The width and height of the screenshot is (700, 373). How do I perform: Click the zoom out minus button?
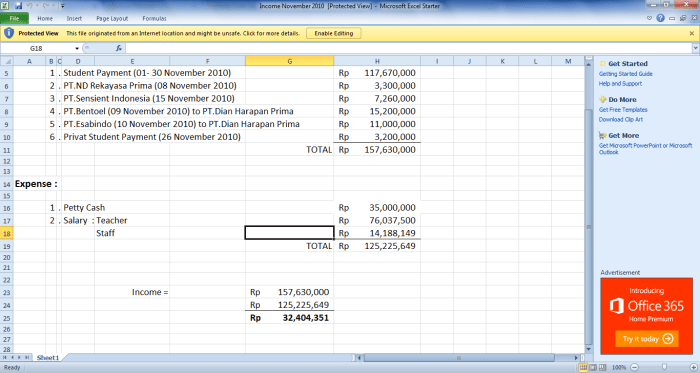634,367
